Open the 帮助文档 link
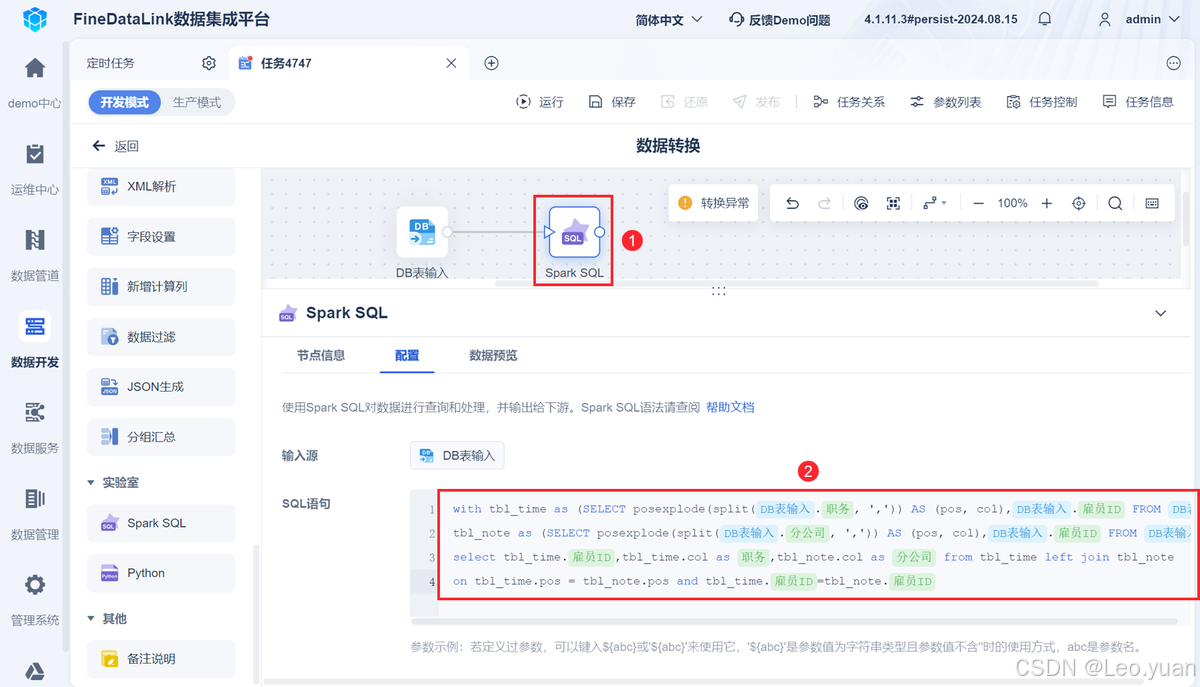 pos(730,407)
